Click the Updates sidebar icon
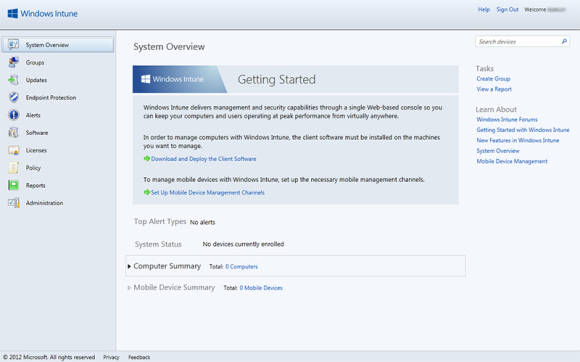 [x=13, y=80]
